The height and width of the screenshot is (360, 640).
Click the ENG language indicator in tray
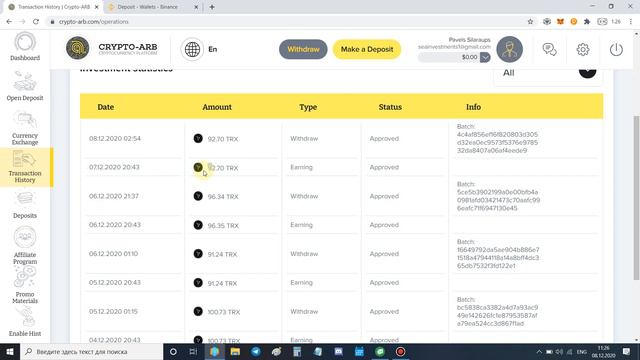582,352
